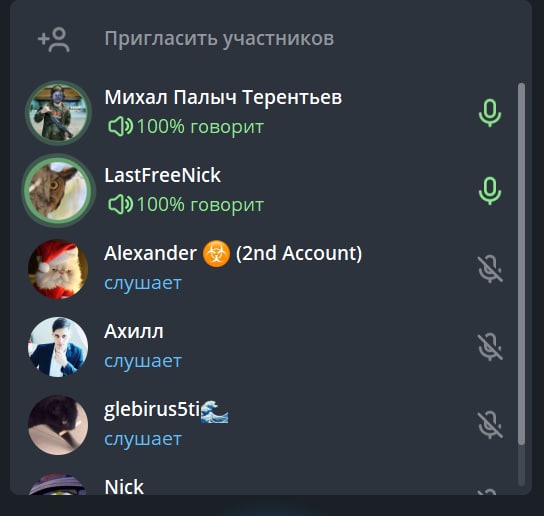Toggle LastFreeNick's green microphone icon

point(490,191)
